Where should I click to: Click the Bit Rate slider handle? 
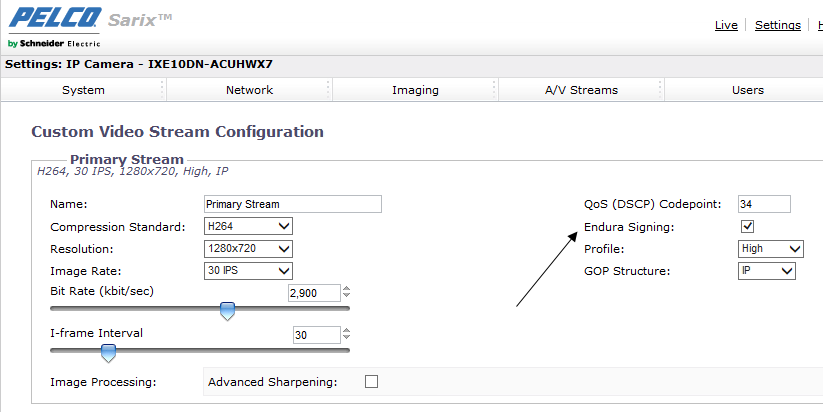[227, 311]
